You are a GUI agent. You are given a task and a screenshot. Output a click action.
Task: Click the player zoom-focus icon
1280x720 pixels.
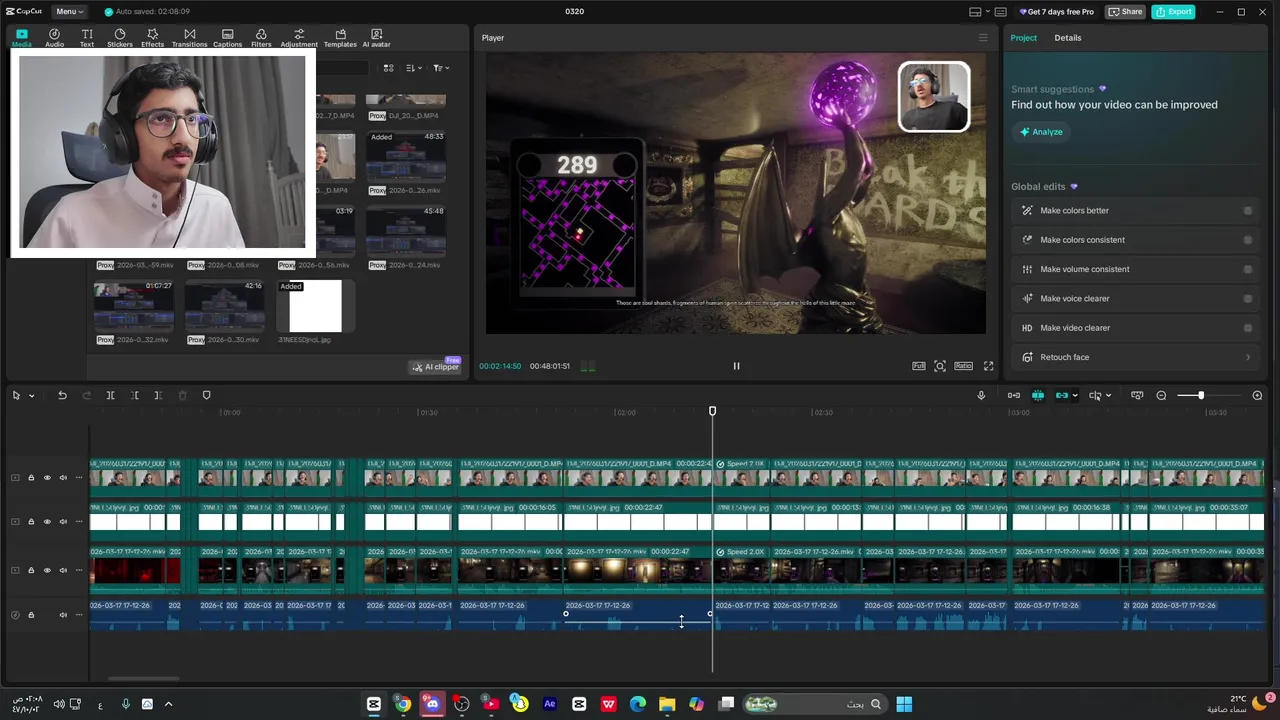click(x=940, y=366)
